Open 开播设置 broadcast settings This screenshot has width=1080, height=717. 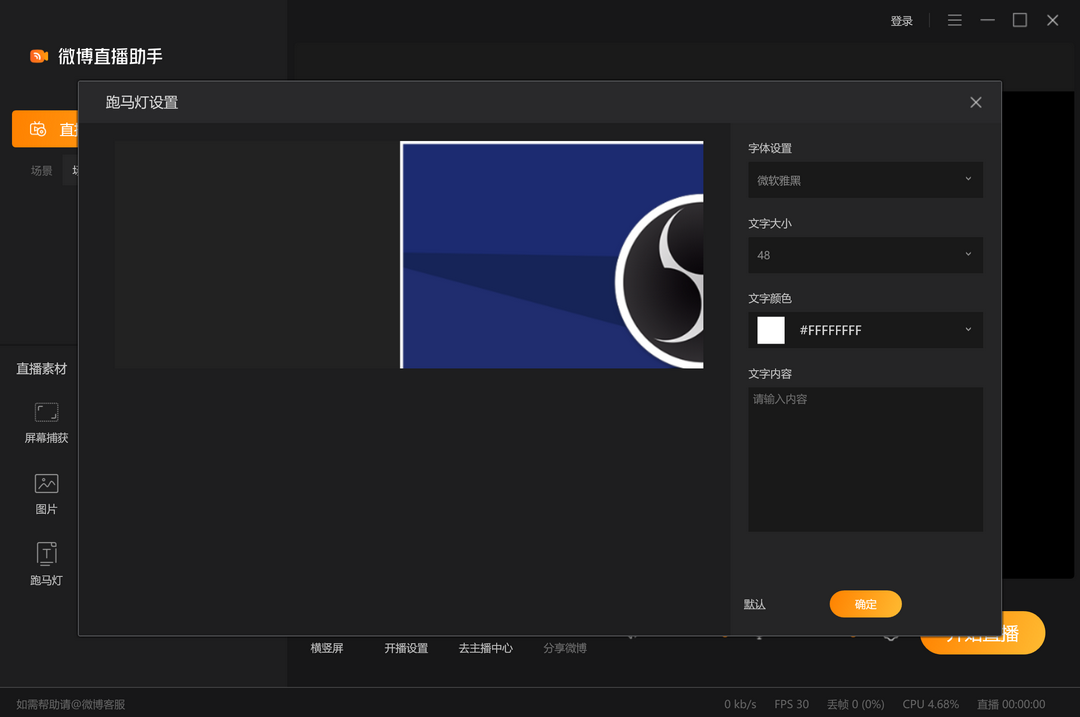click(x=405, y=647)
